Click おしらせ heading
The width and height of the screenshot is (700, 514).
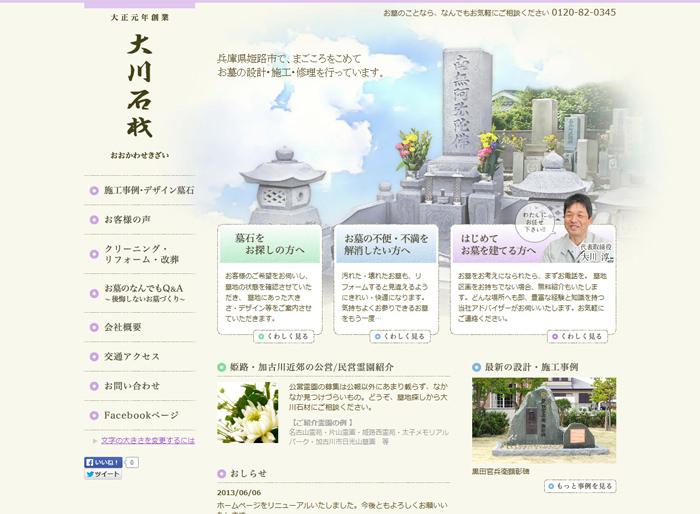[248, 473]
